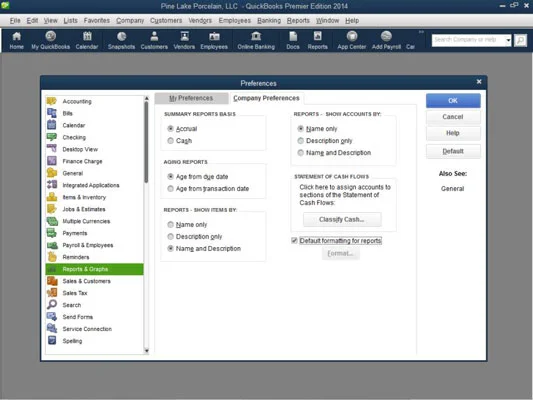Select Finance Charge preferences category
The width and height of the screenshot is (533, 400).
coord(94,161)
